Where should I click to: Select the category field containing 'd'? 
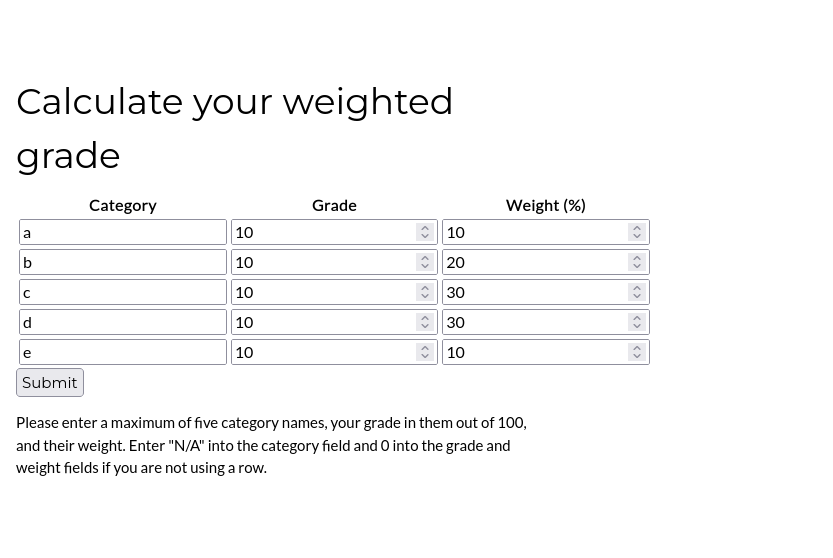[x=123, y=322]
